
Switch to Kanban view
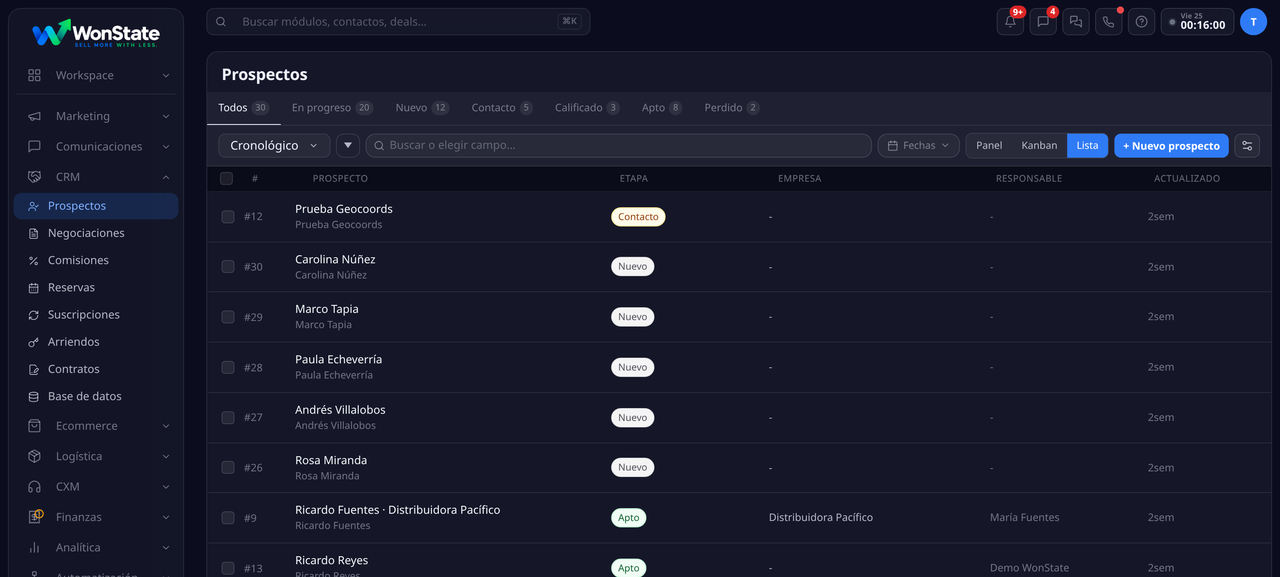(x=1039, y=145)
